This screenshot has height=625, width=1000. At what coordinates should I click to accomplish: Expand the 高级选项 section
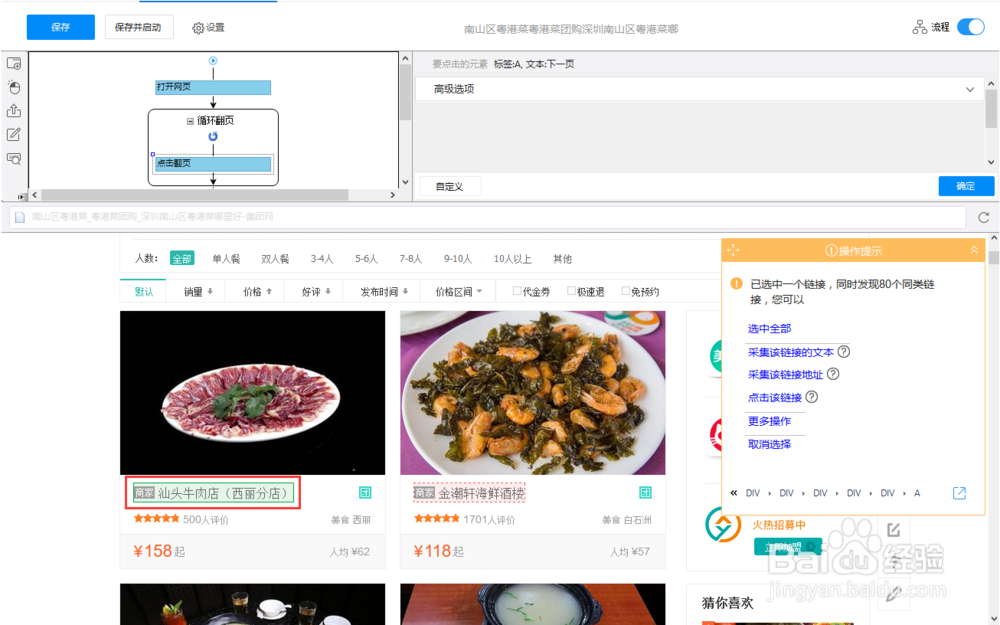tap(700, 89)
